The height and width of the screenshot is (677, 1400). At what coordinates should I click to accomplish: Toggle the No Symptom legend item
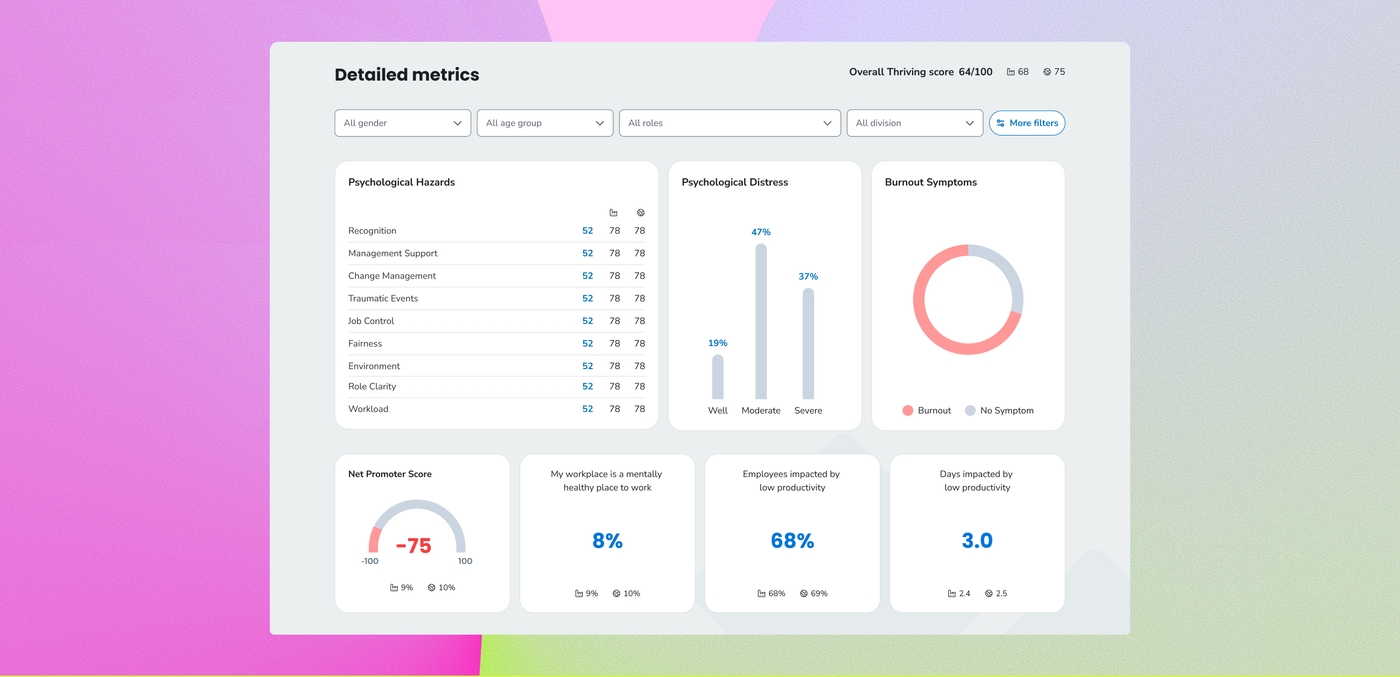(x=999, y=411)
